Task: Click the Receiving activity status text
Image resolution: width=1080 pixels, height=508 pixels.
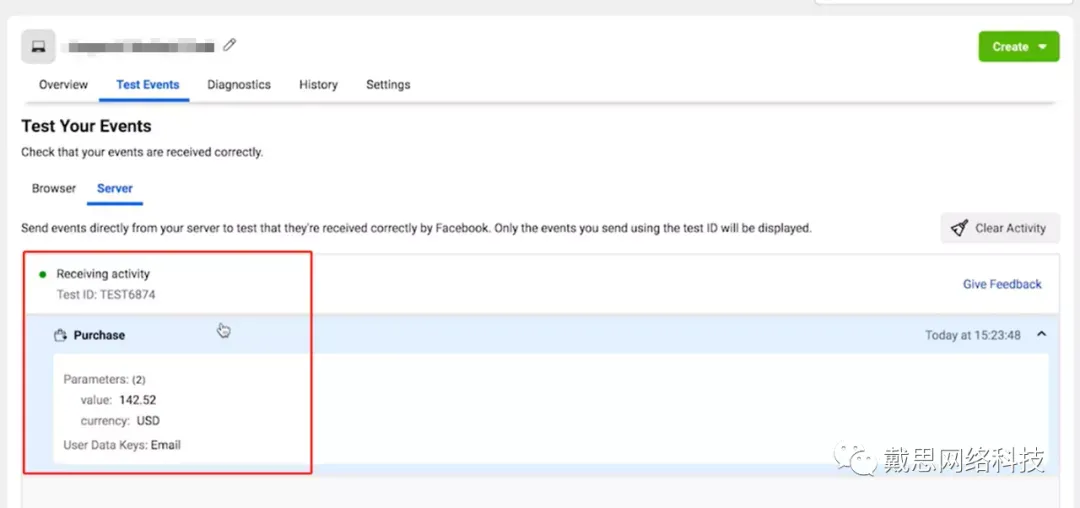Action: click(x=103, y=274)
